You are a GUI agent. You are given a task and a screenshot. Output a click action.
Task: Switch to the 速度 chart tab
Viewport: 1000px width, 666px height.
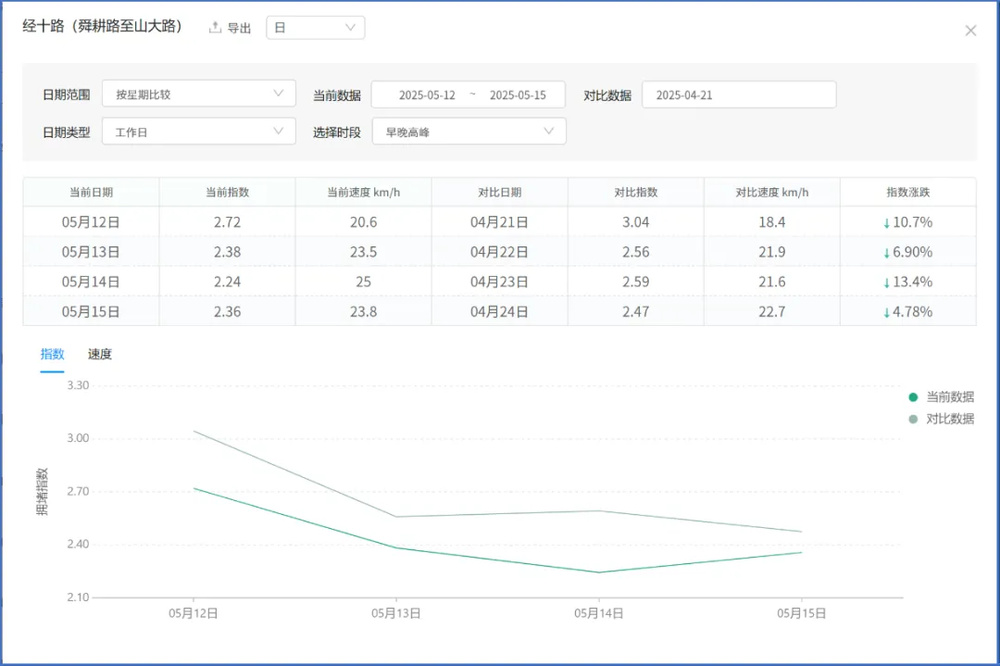click(99, 354)
